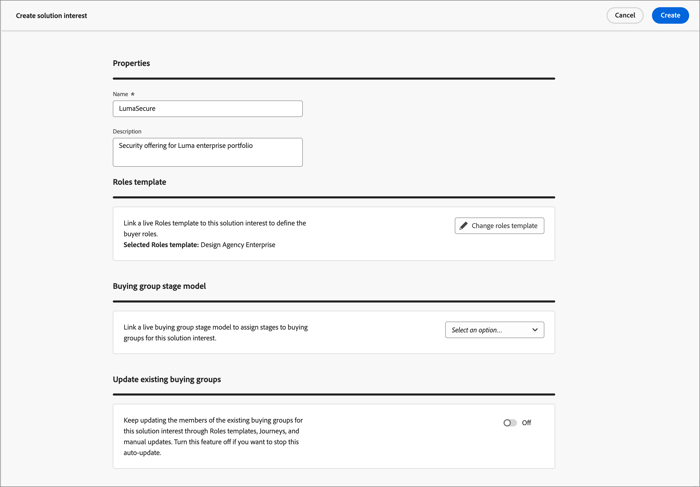Click the Update existing buying groups heading
Image resolution: width=700 pixels, height=487 pixels.
167,379
